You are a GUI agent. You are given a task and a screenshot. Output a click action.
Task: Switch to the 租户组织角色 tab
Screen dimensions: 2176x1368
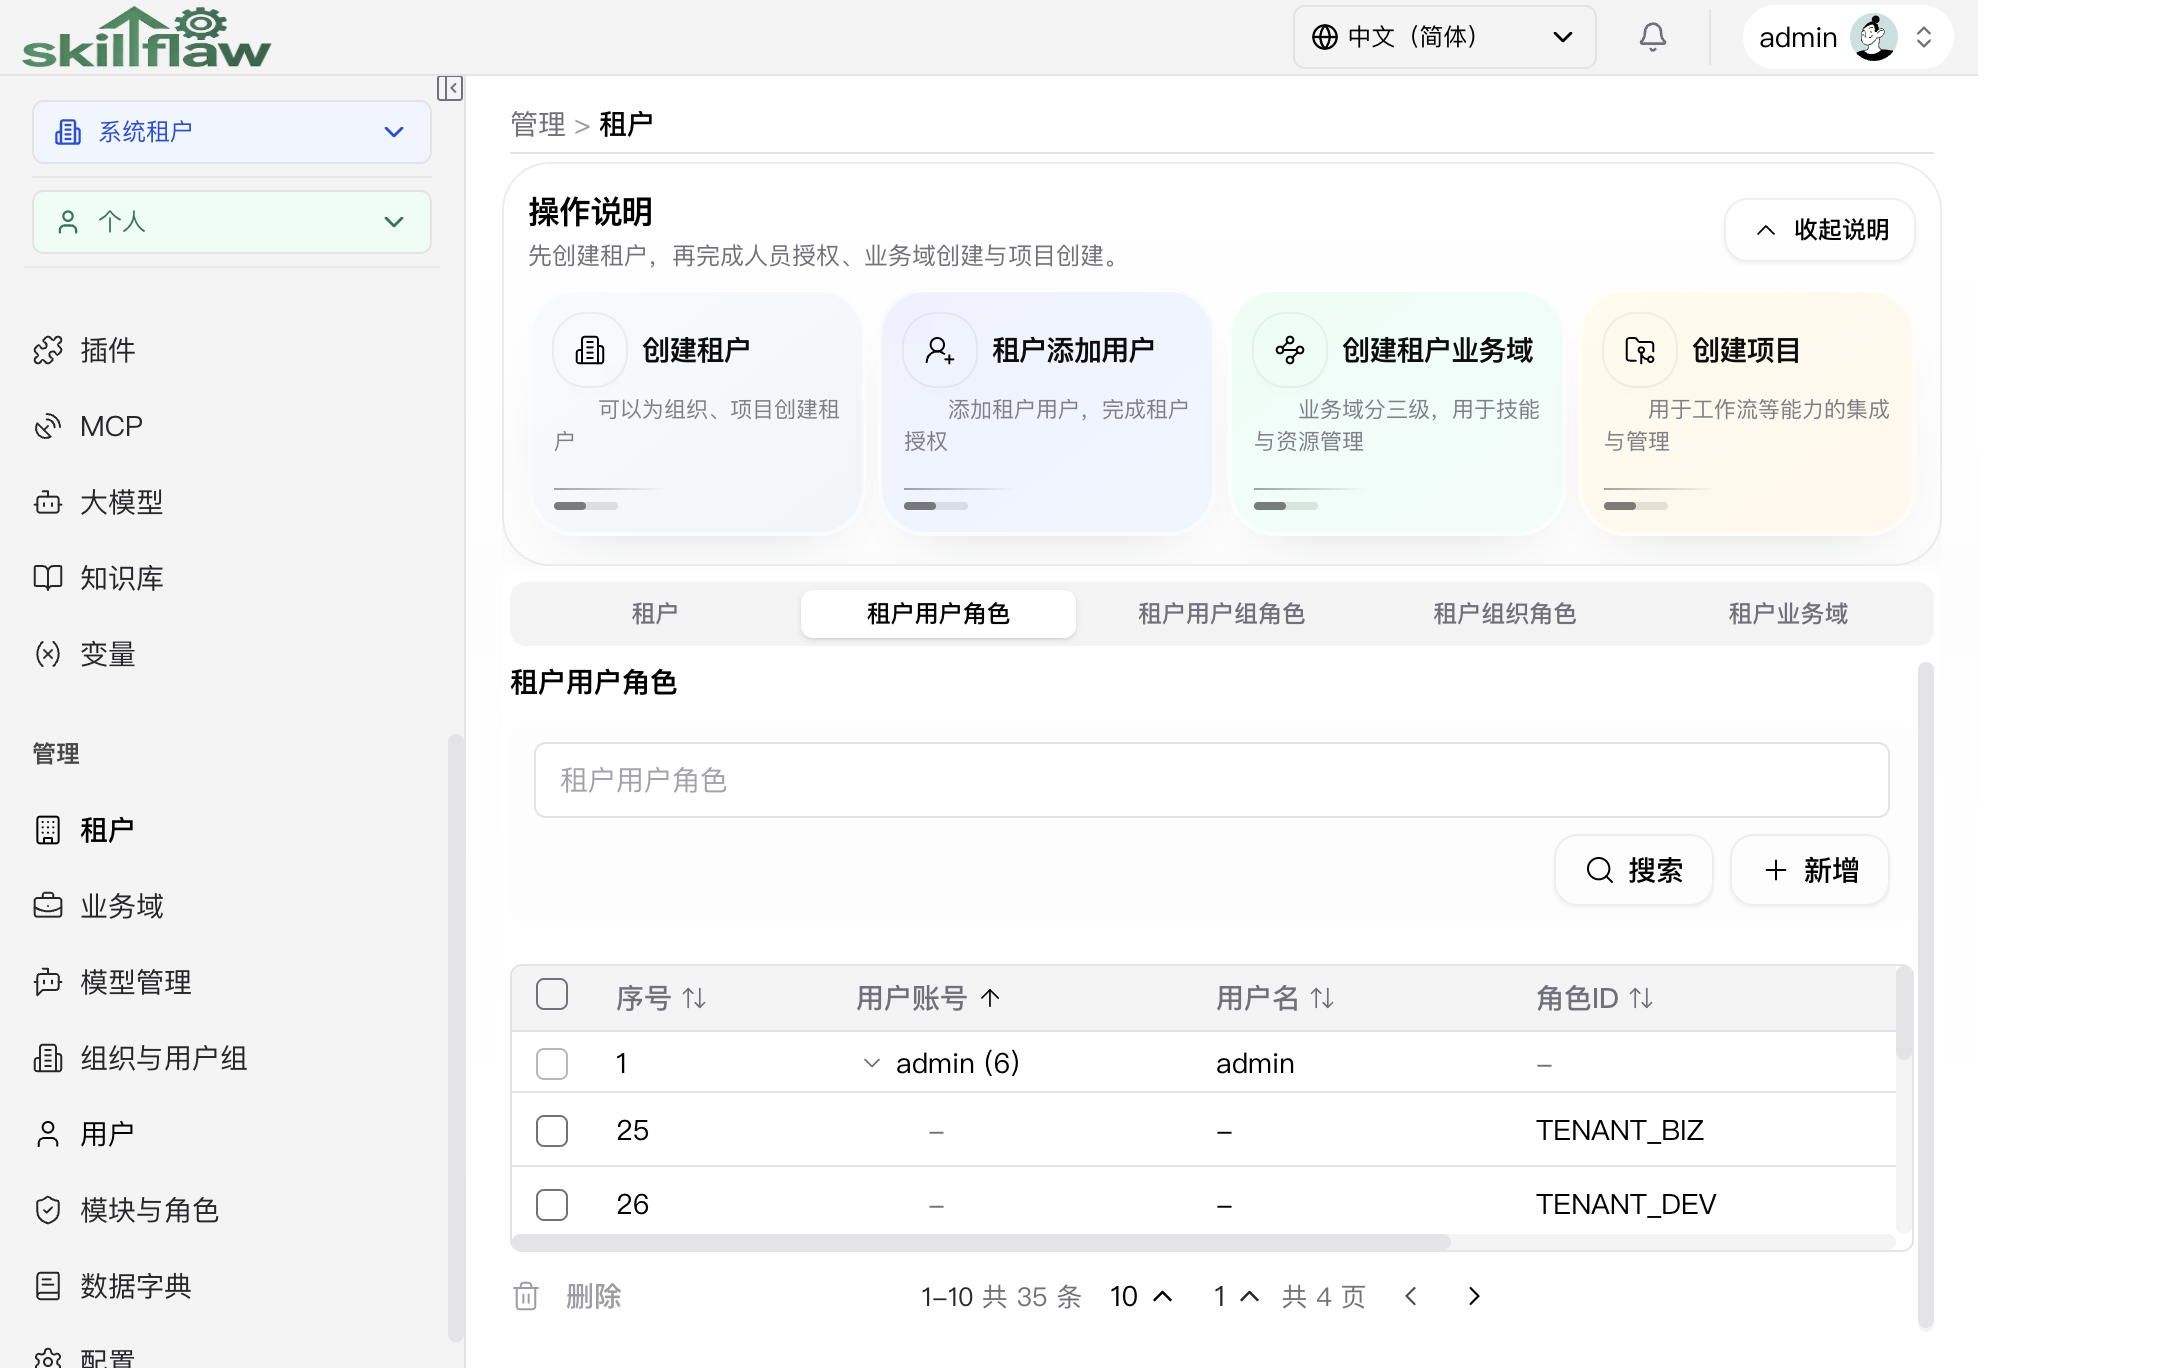[1505, 614]
